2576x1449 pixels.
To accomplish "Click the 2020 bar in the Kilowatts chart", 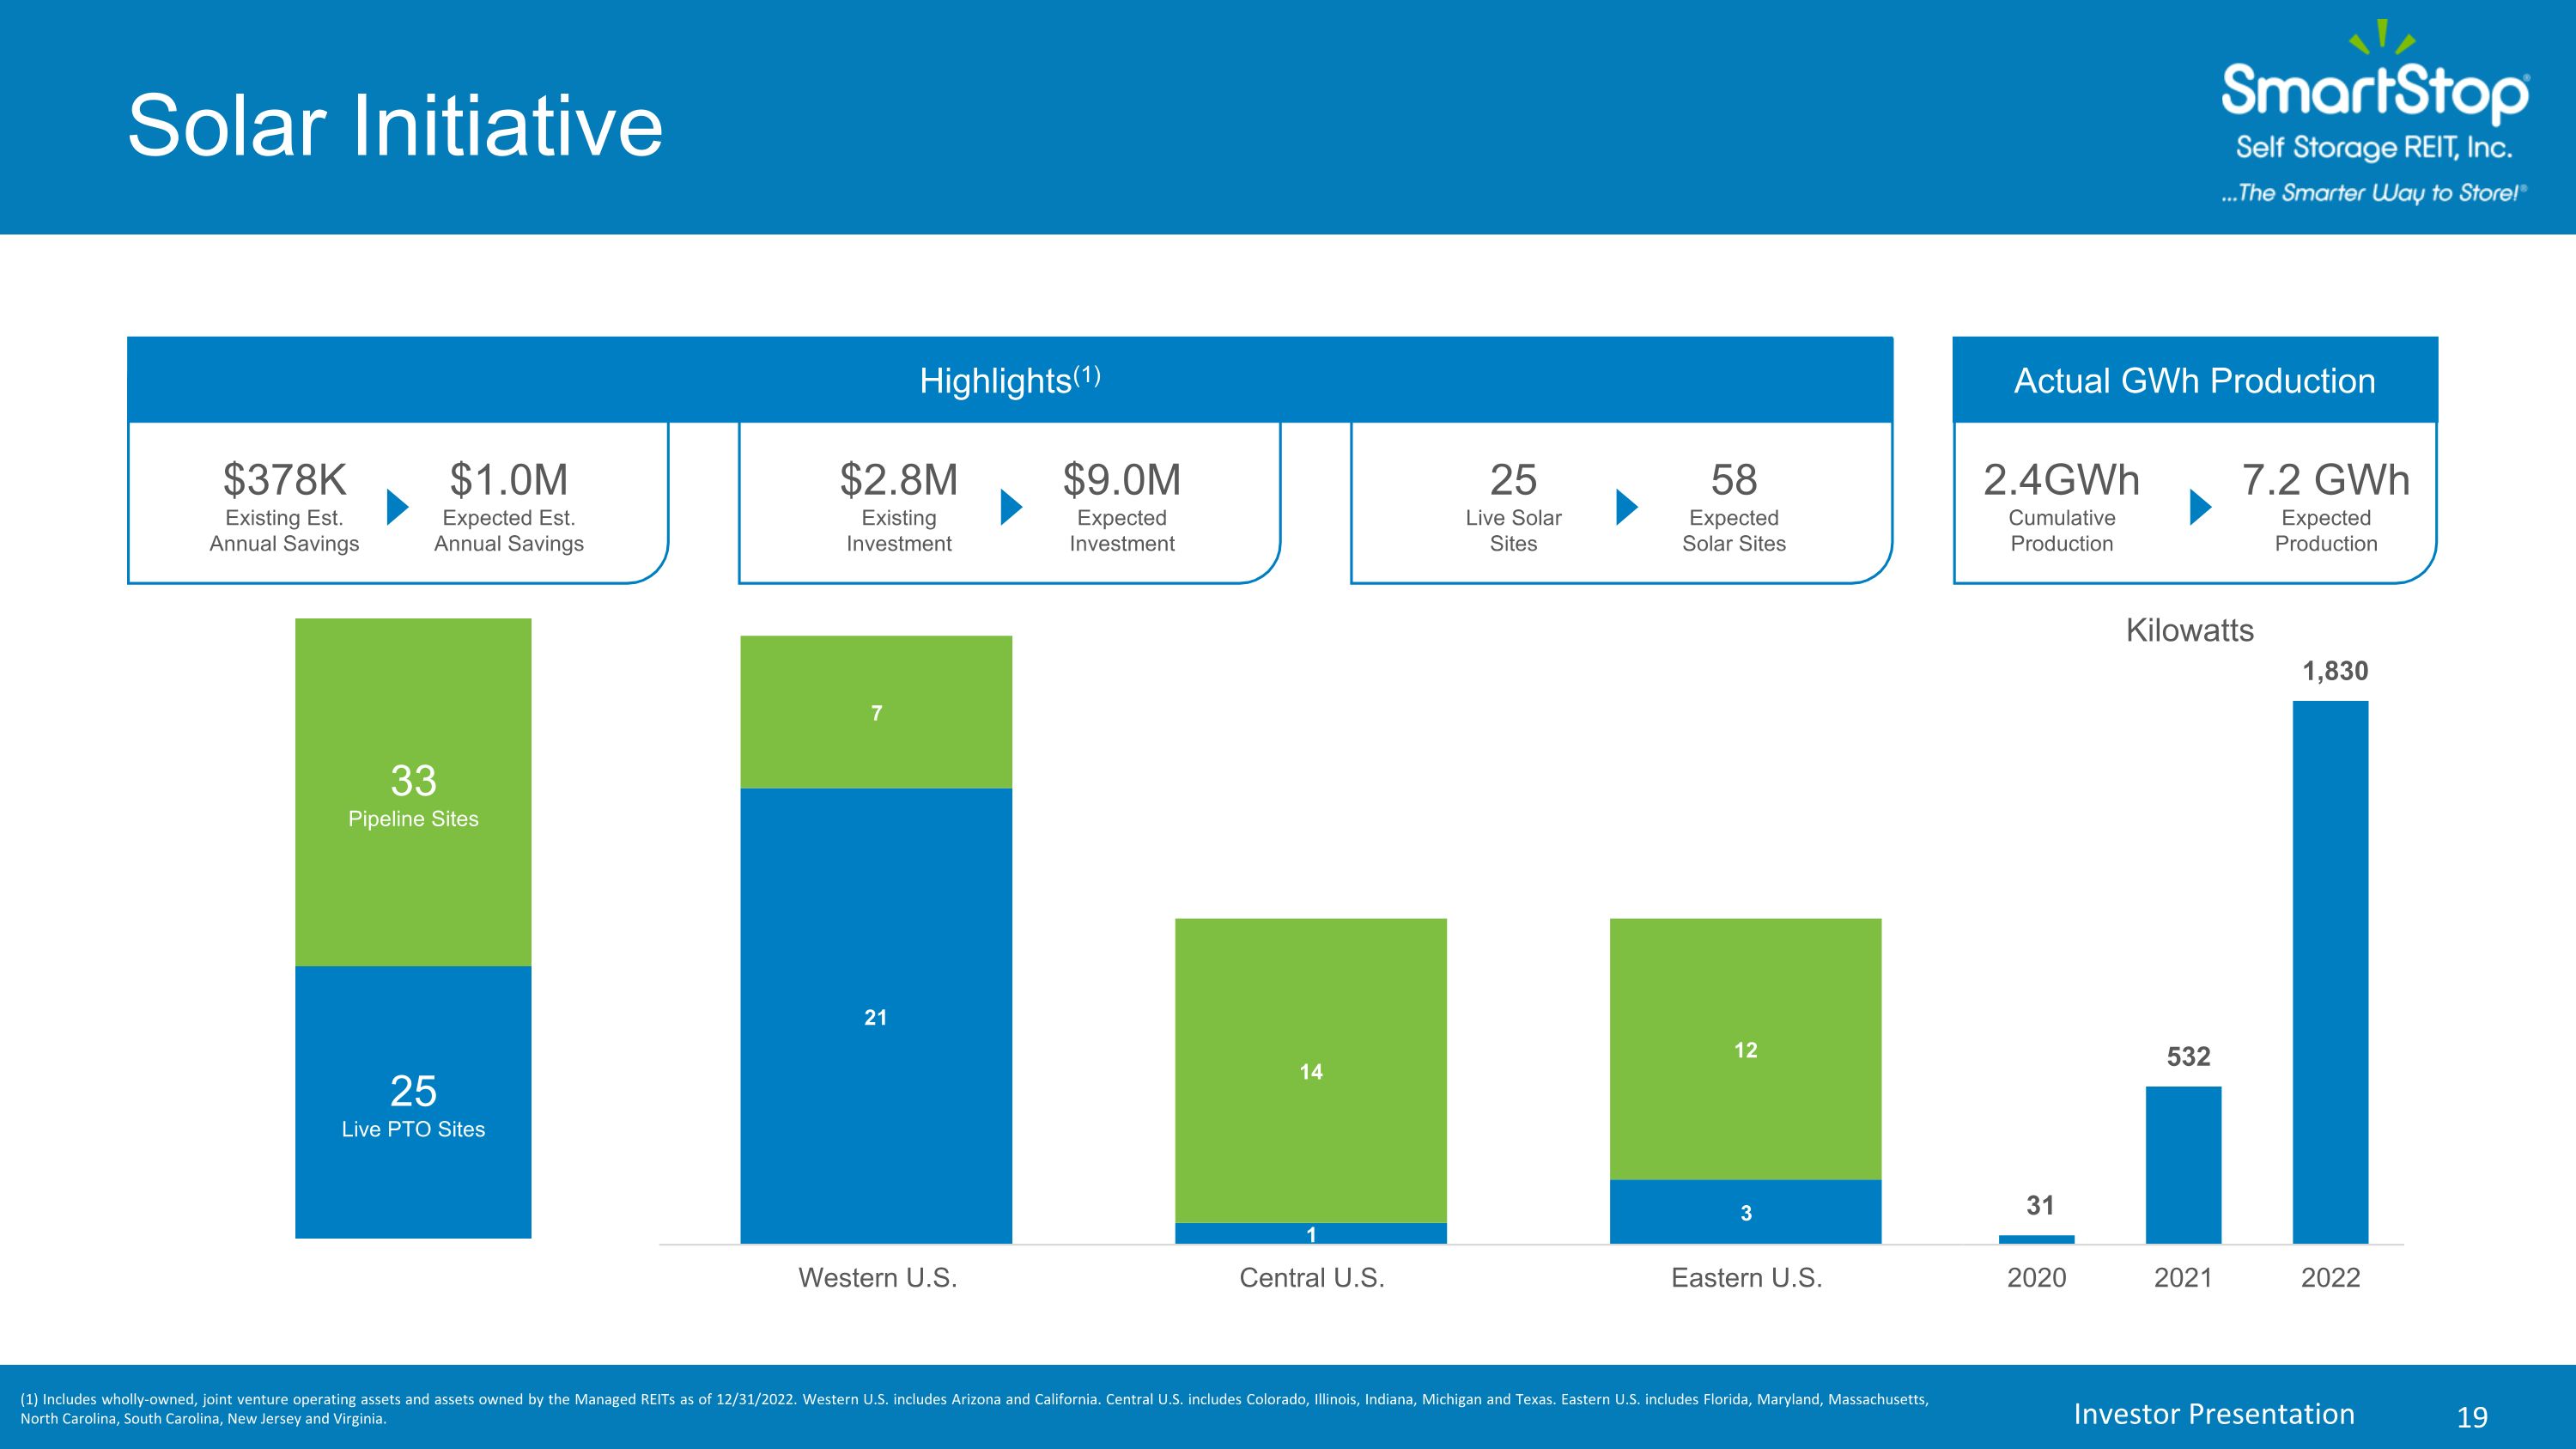I will tap(2037, 1239).
